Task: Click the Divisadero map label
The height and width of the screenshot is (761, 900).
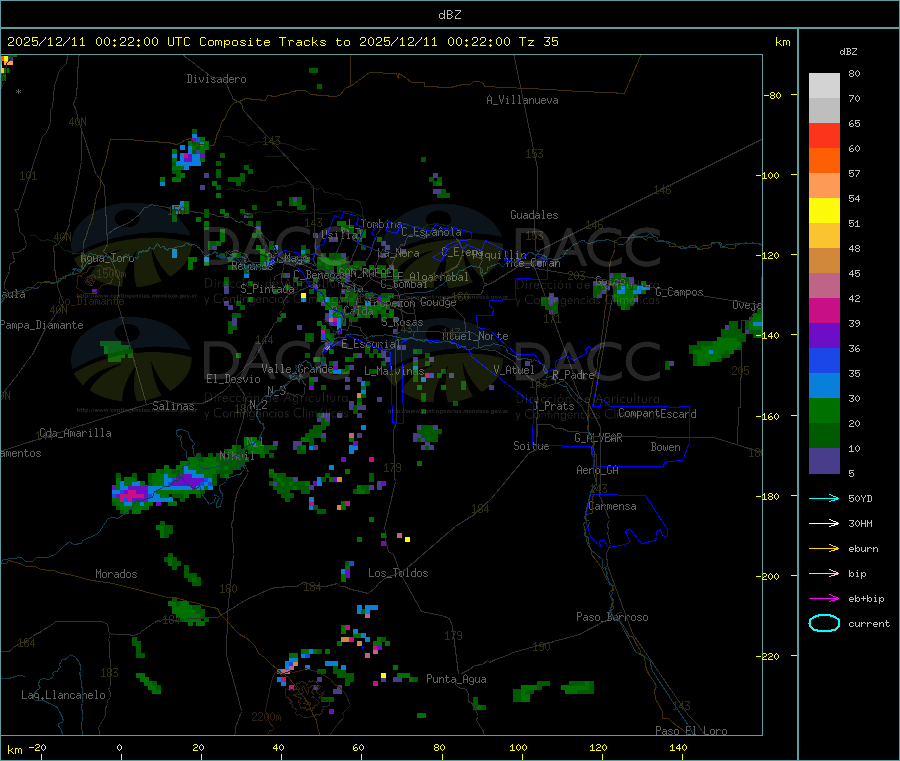Action: click(x=216, y=79)
